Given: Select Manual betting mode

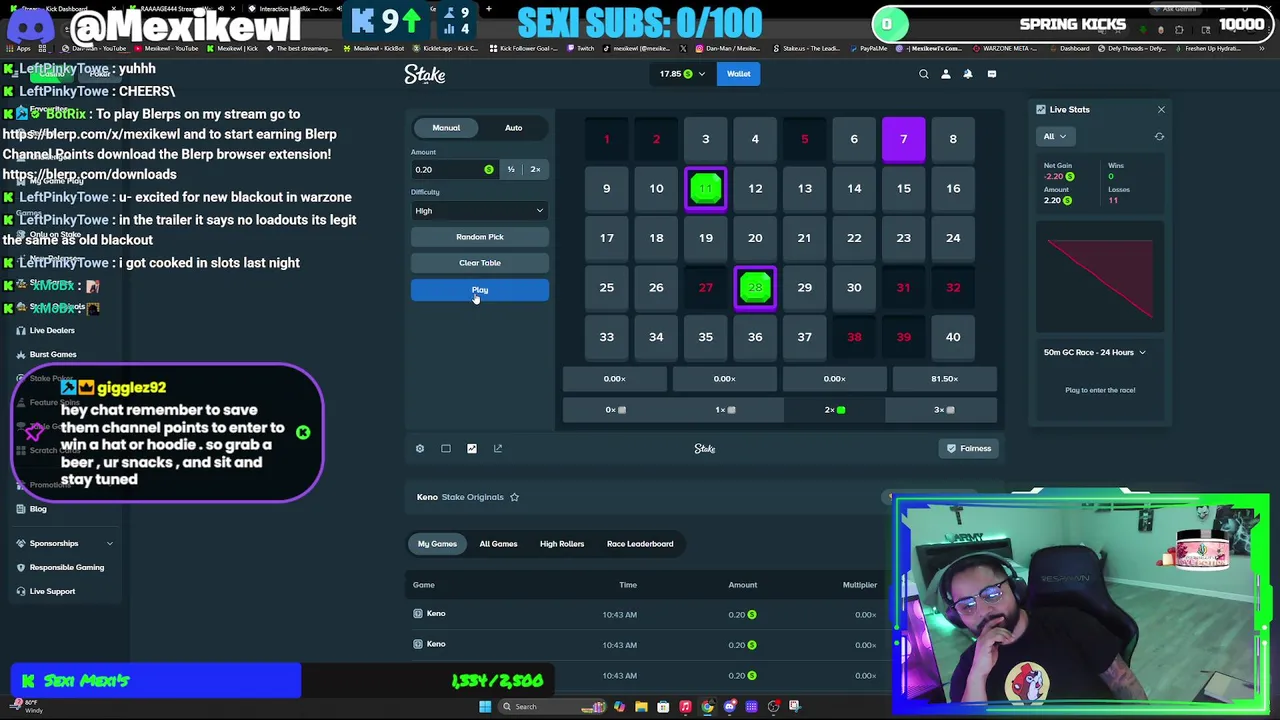Looking at the screenshot, I should [446, 128].
